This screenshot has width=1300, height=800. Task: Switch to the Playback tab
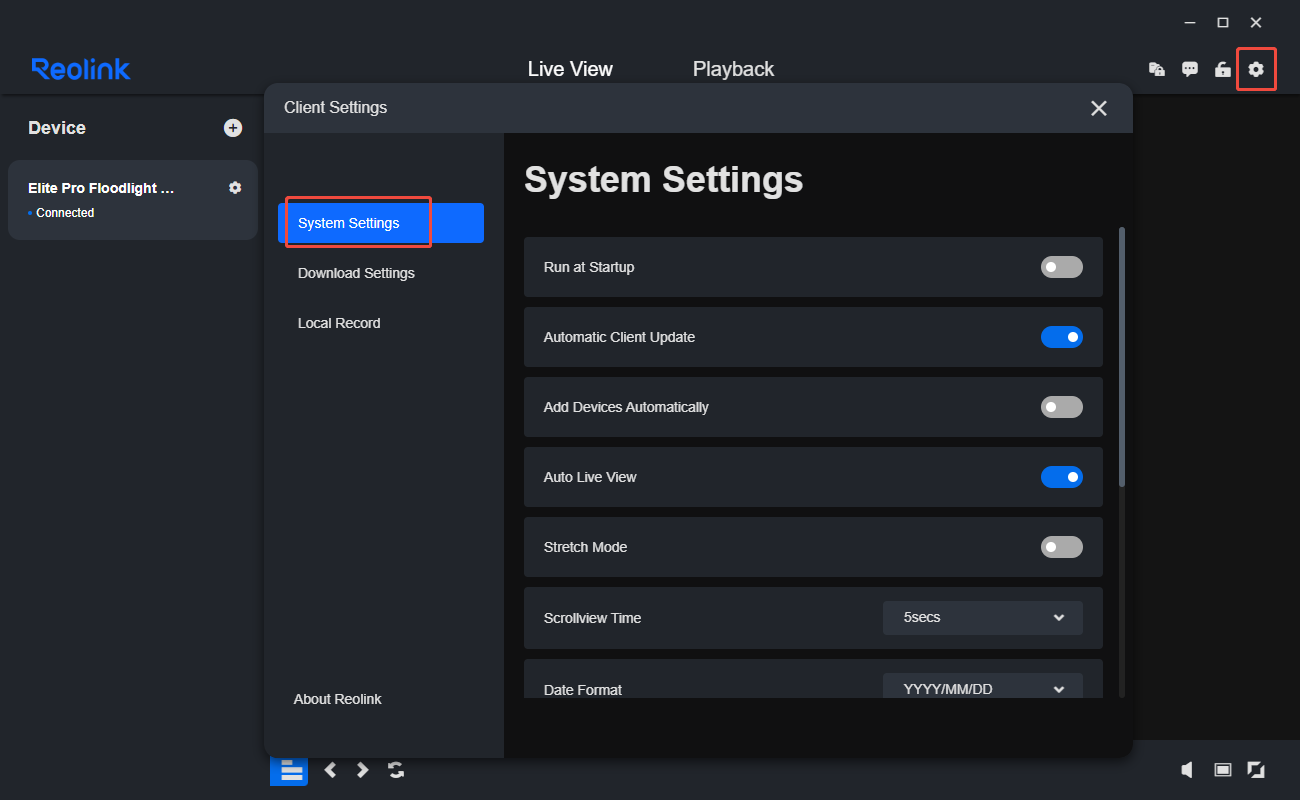tap(733, 69)
